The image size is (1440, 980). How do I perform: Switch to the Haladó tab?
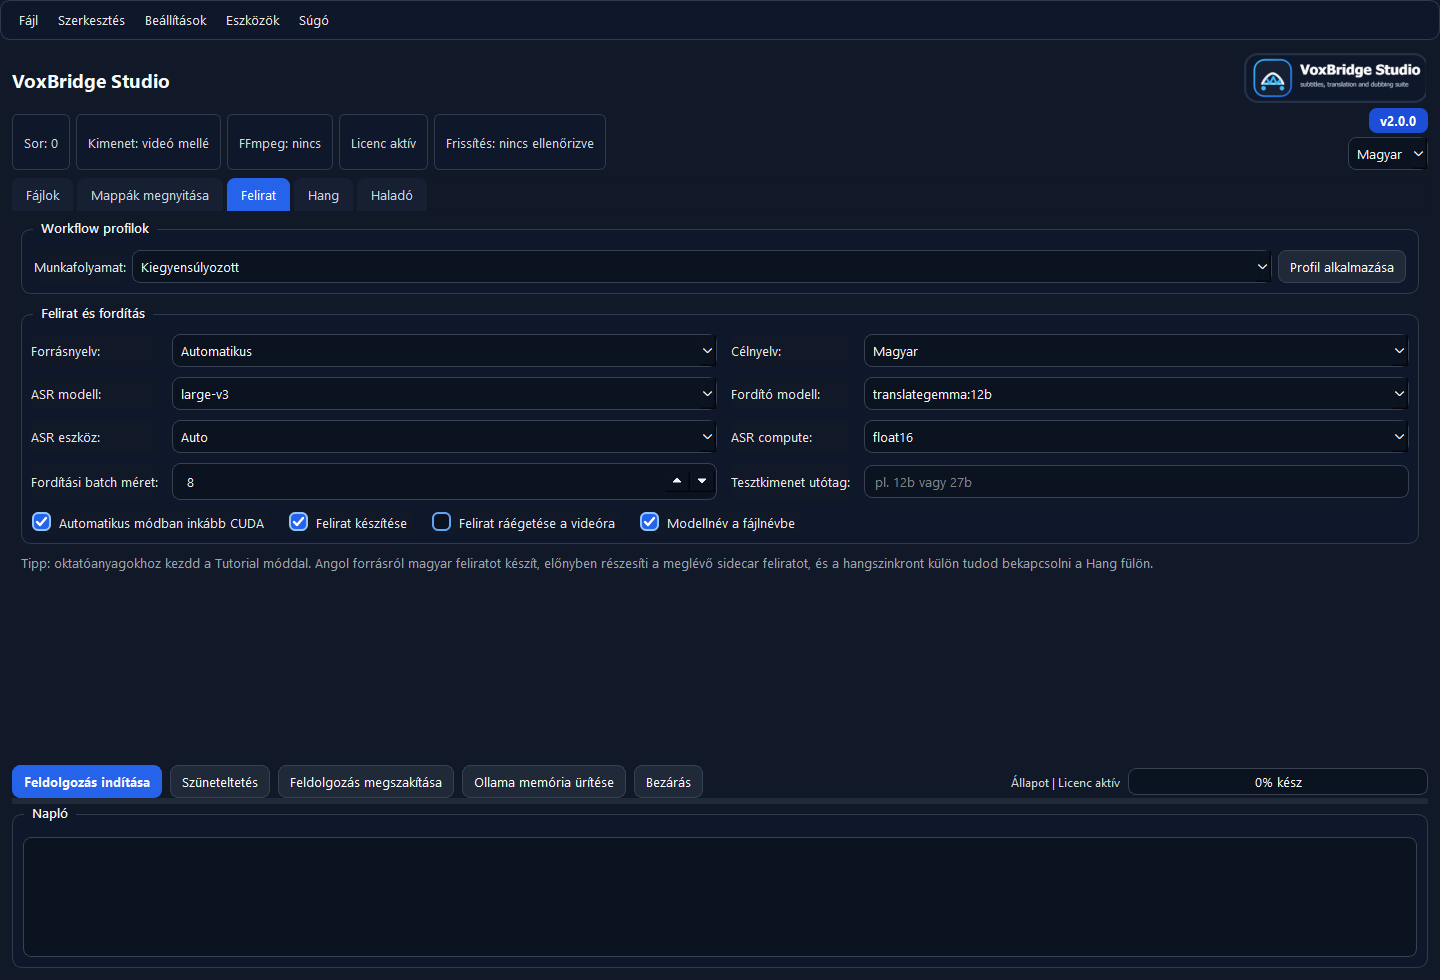tap(391, 195)
